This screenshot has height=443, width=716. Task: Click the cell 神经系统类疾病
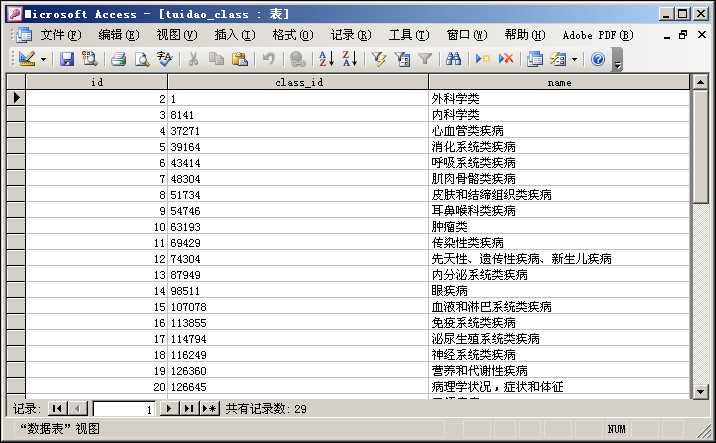coord(559,354)
